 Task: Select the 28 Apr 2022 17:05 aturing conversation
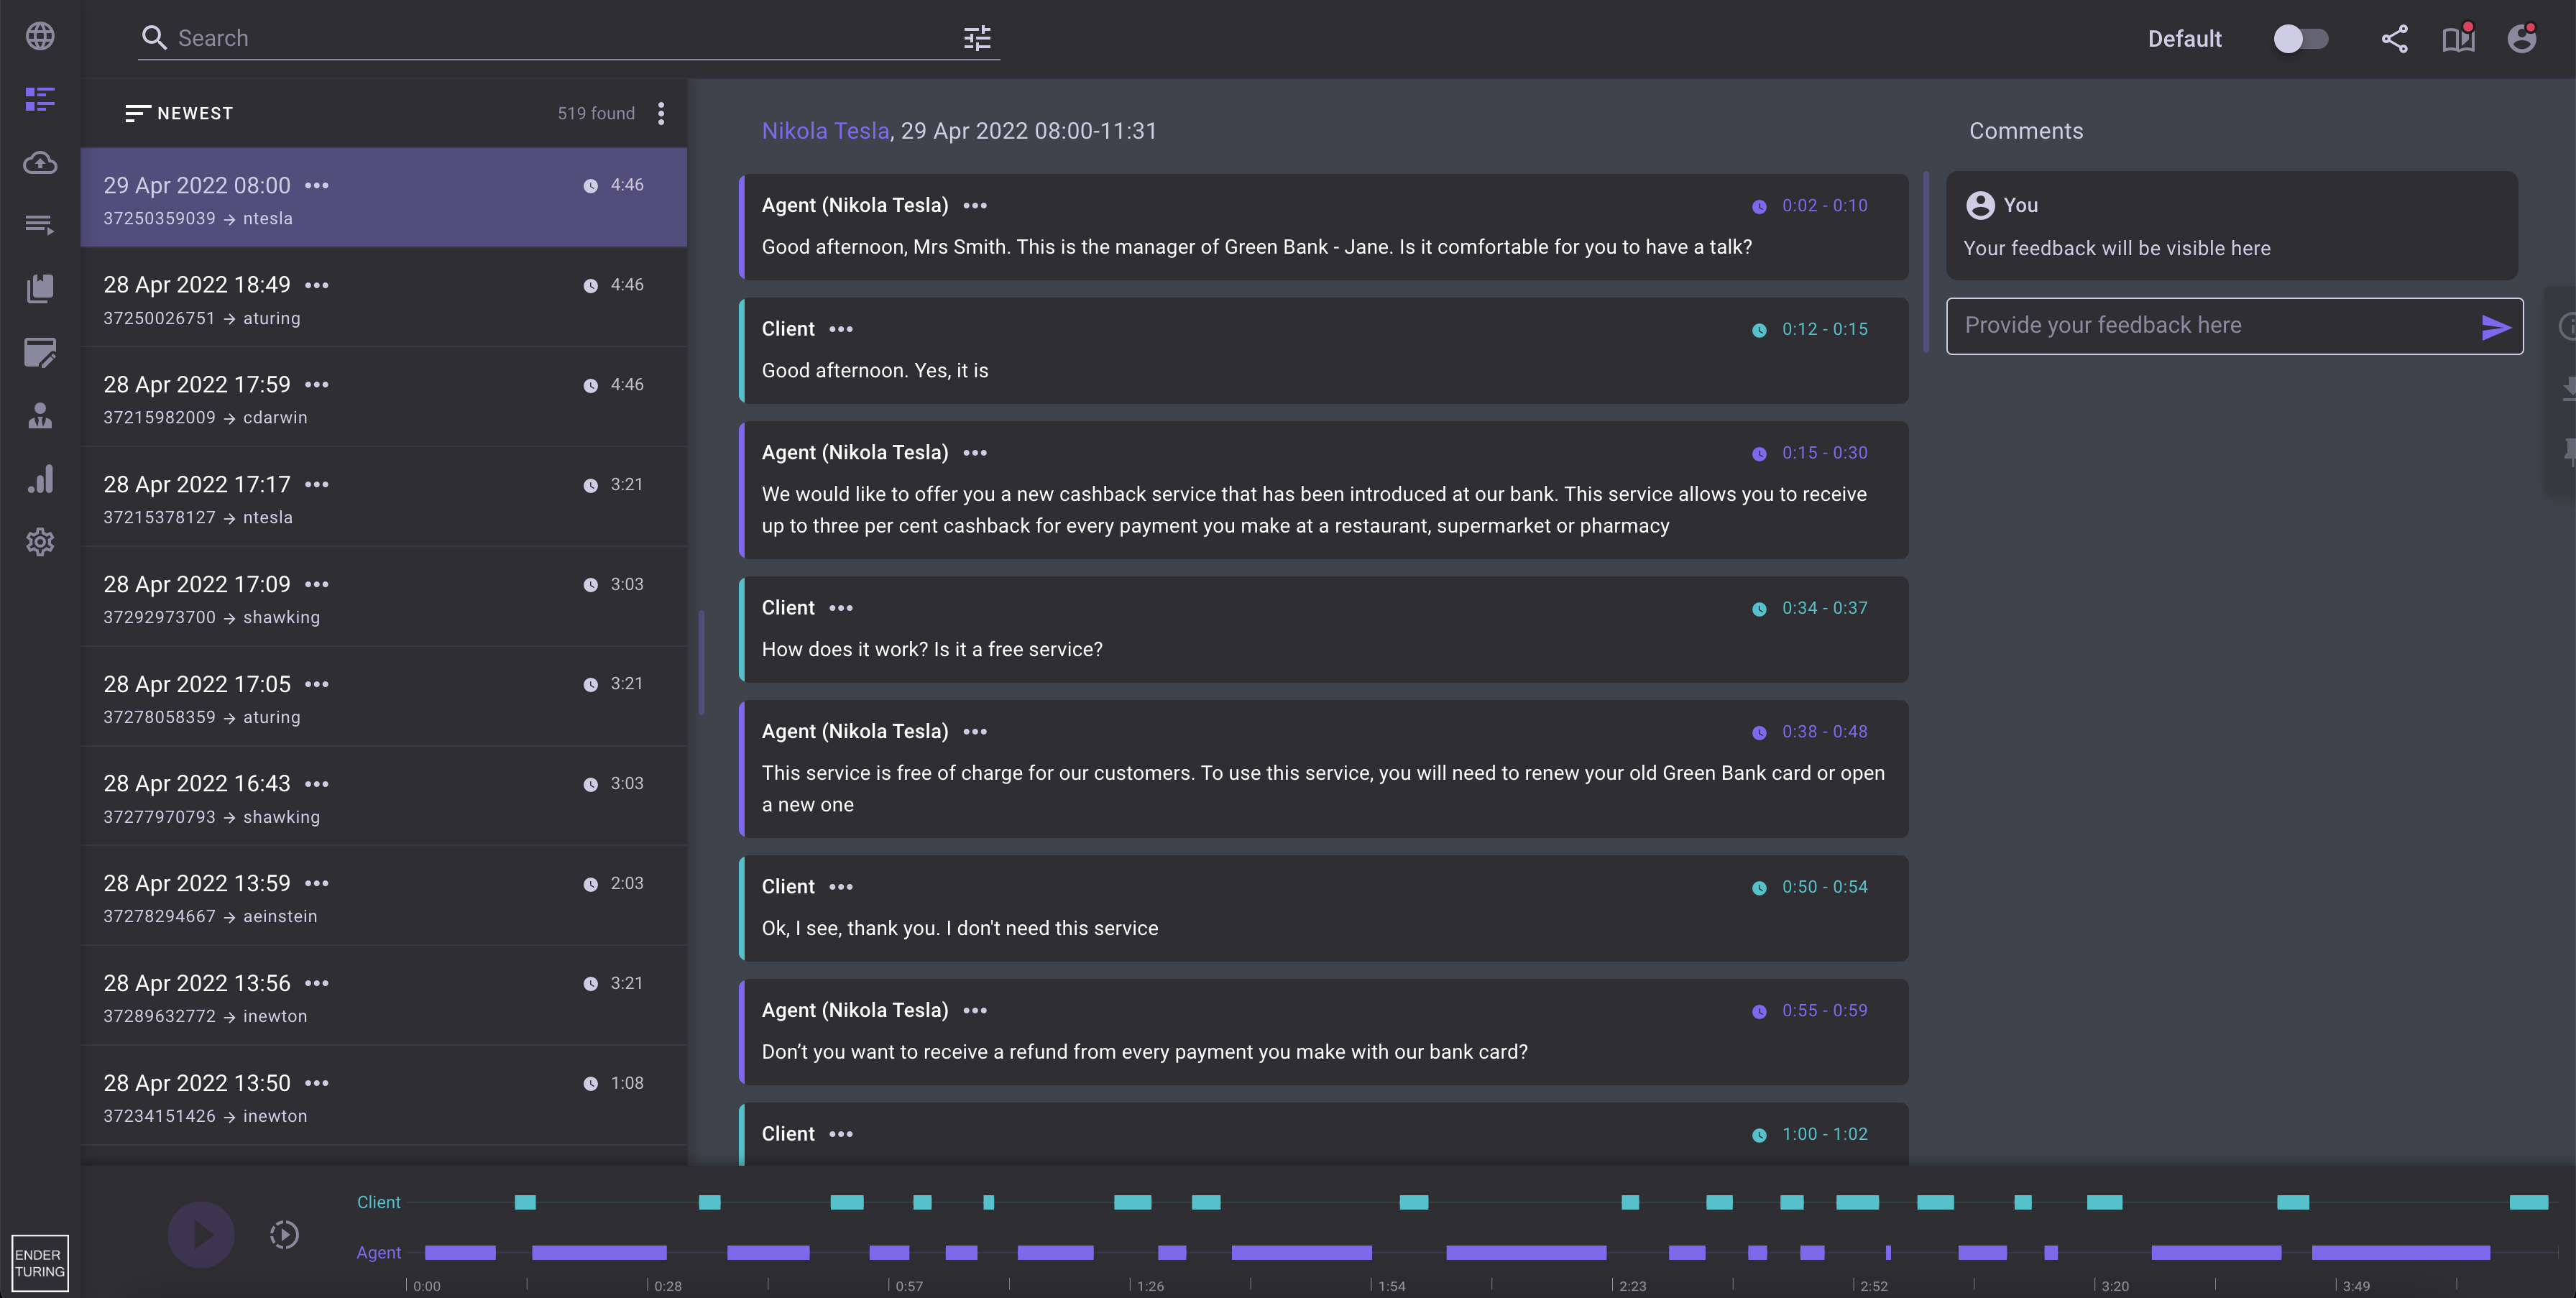click(x=383, y=696)
